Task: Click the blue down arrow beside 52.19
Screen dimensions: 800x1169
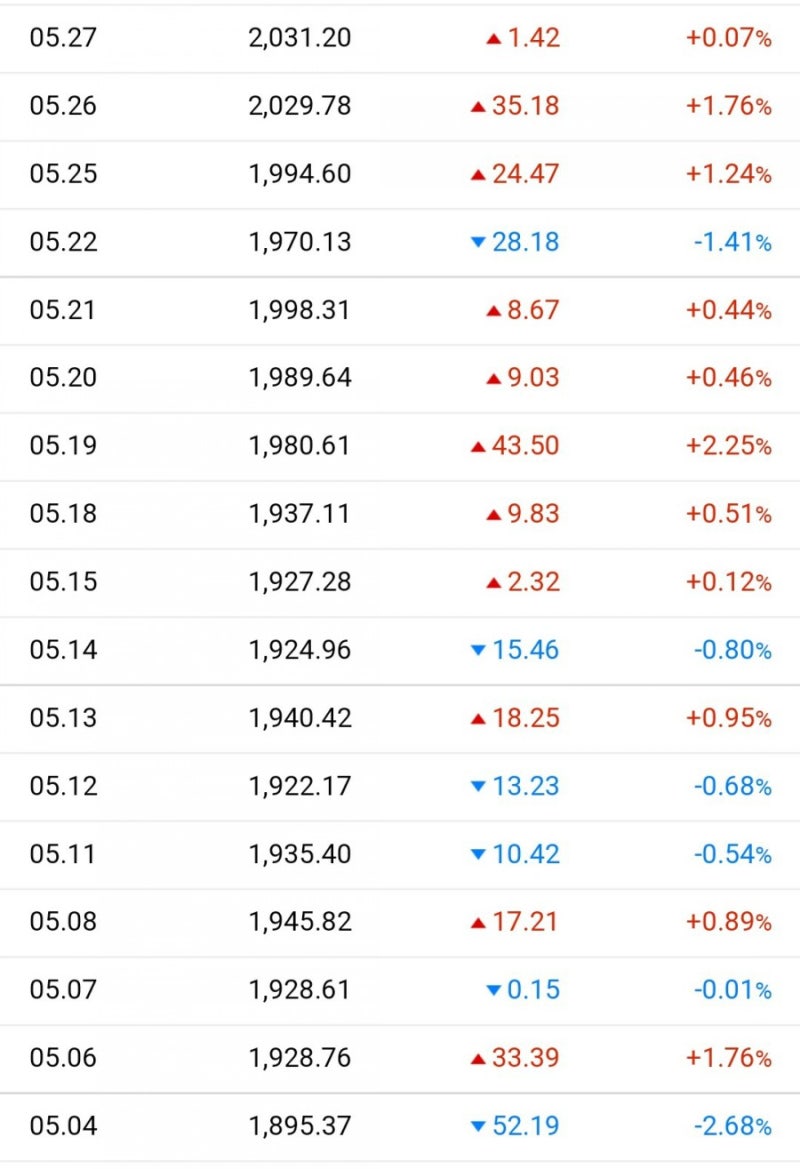Action: click(478, 1127)
